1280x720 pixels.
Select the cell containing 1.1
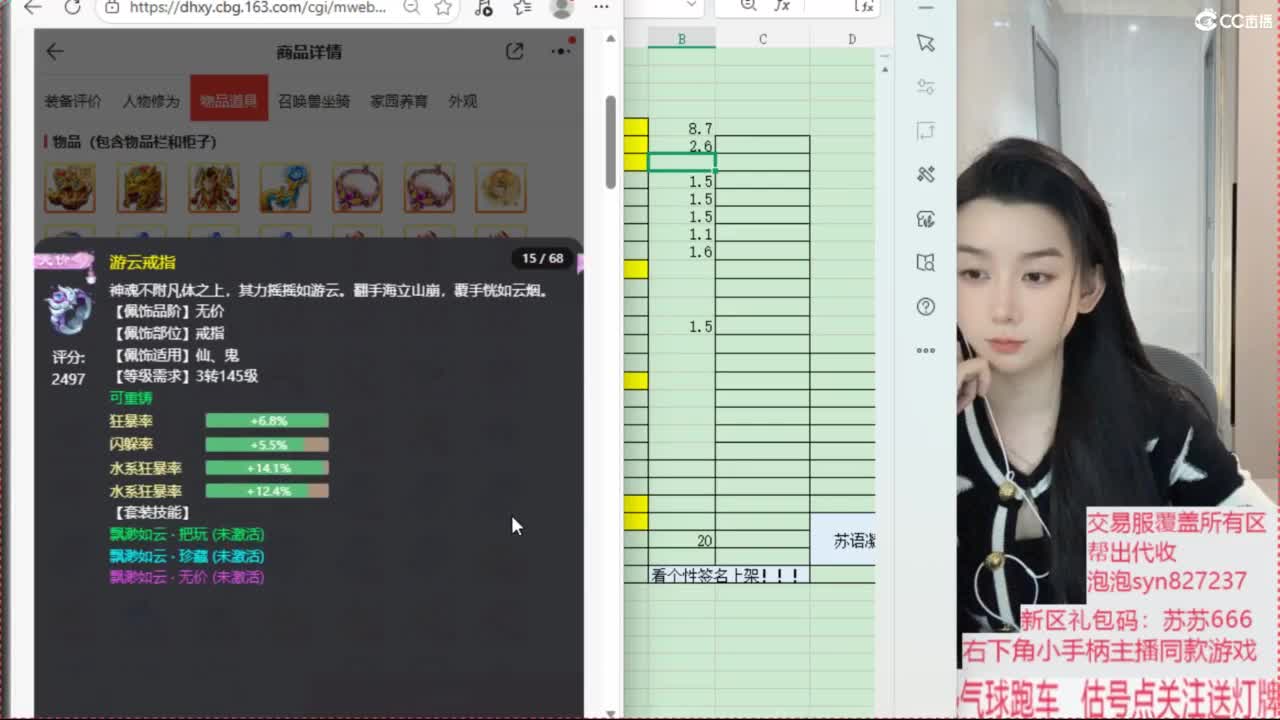tap(681, 234)
